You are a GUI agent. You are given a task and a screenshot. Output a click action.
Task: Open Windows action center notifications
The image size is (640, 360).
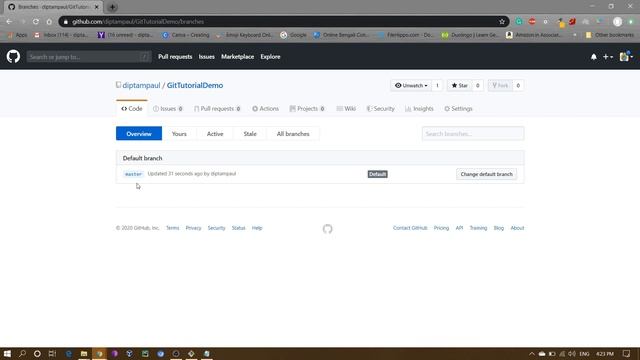click(627, 353)
